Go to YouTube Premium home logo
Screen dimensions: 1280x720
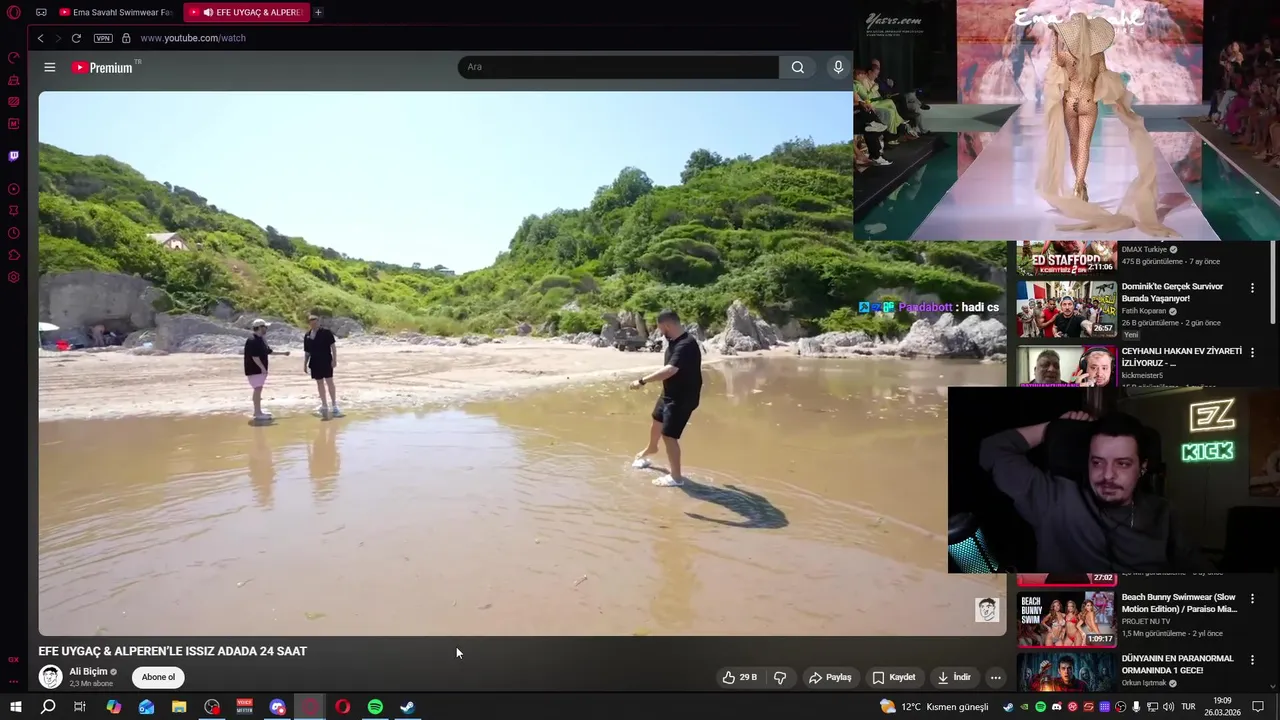(x=102, y=67)
